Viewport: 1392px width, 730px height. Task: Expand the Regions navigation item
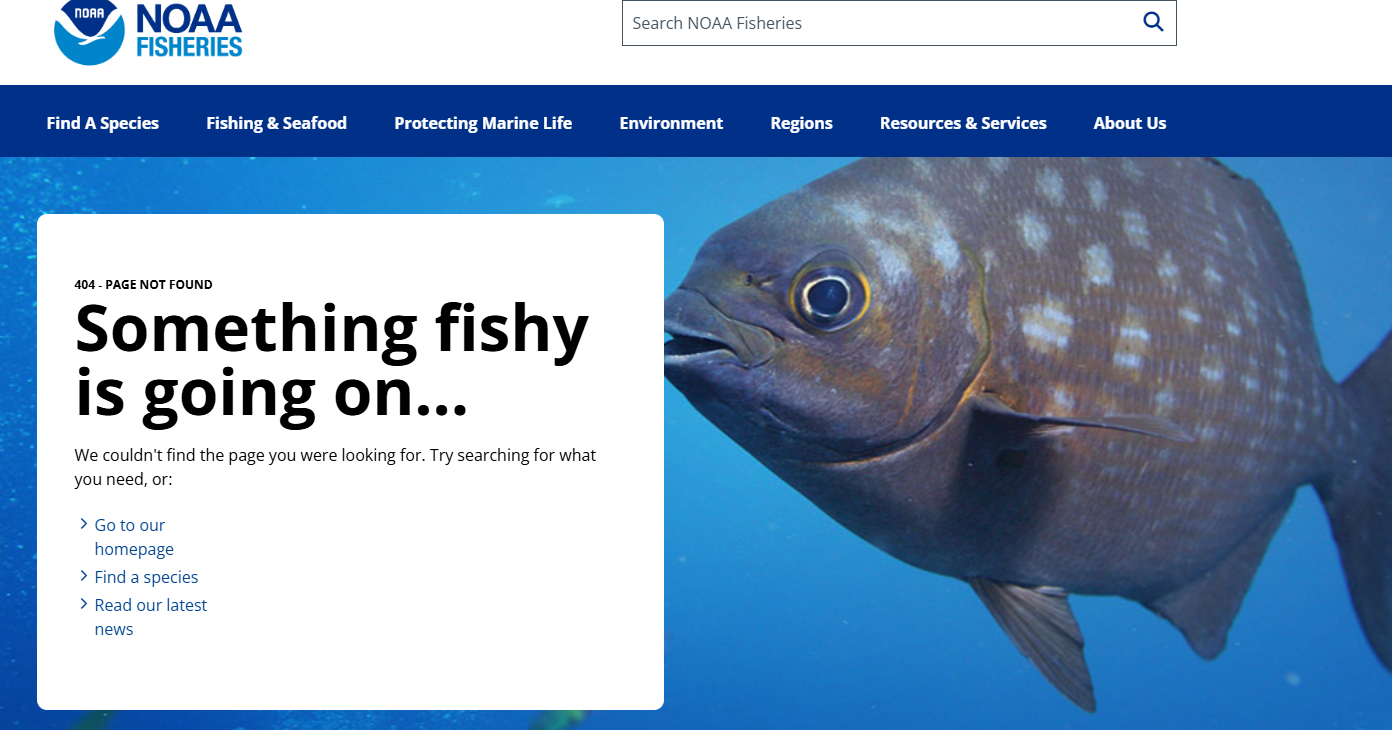coord(801,123)
